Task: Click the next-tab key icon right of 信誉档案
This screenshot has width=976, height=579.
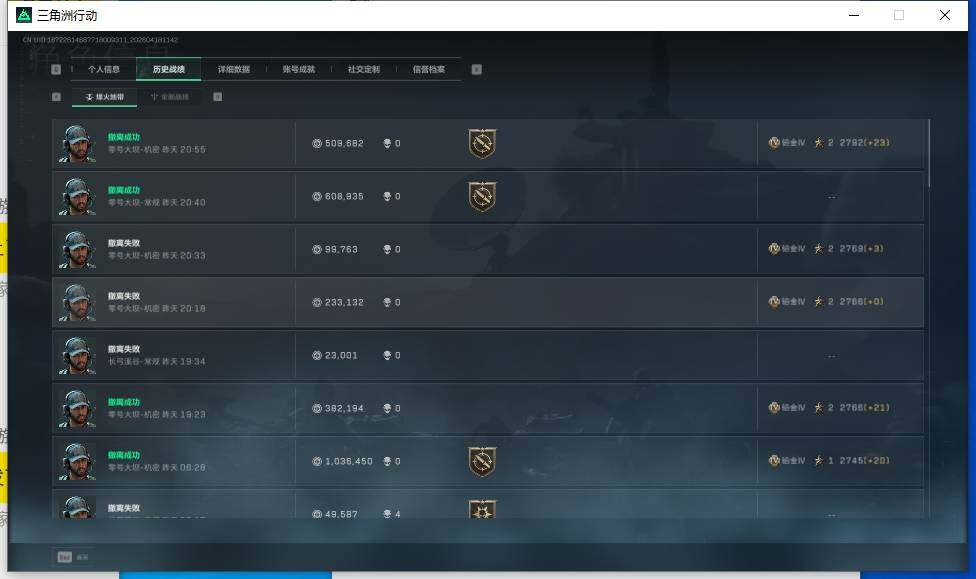Action: click(x=477, y=69)
